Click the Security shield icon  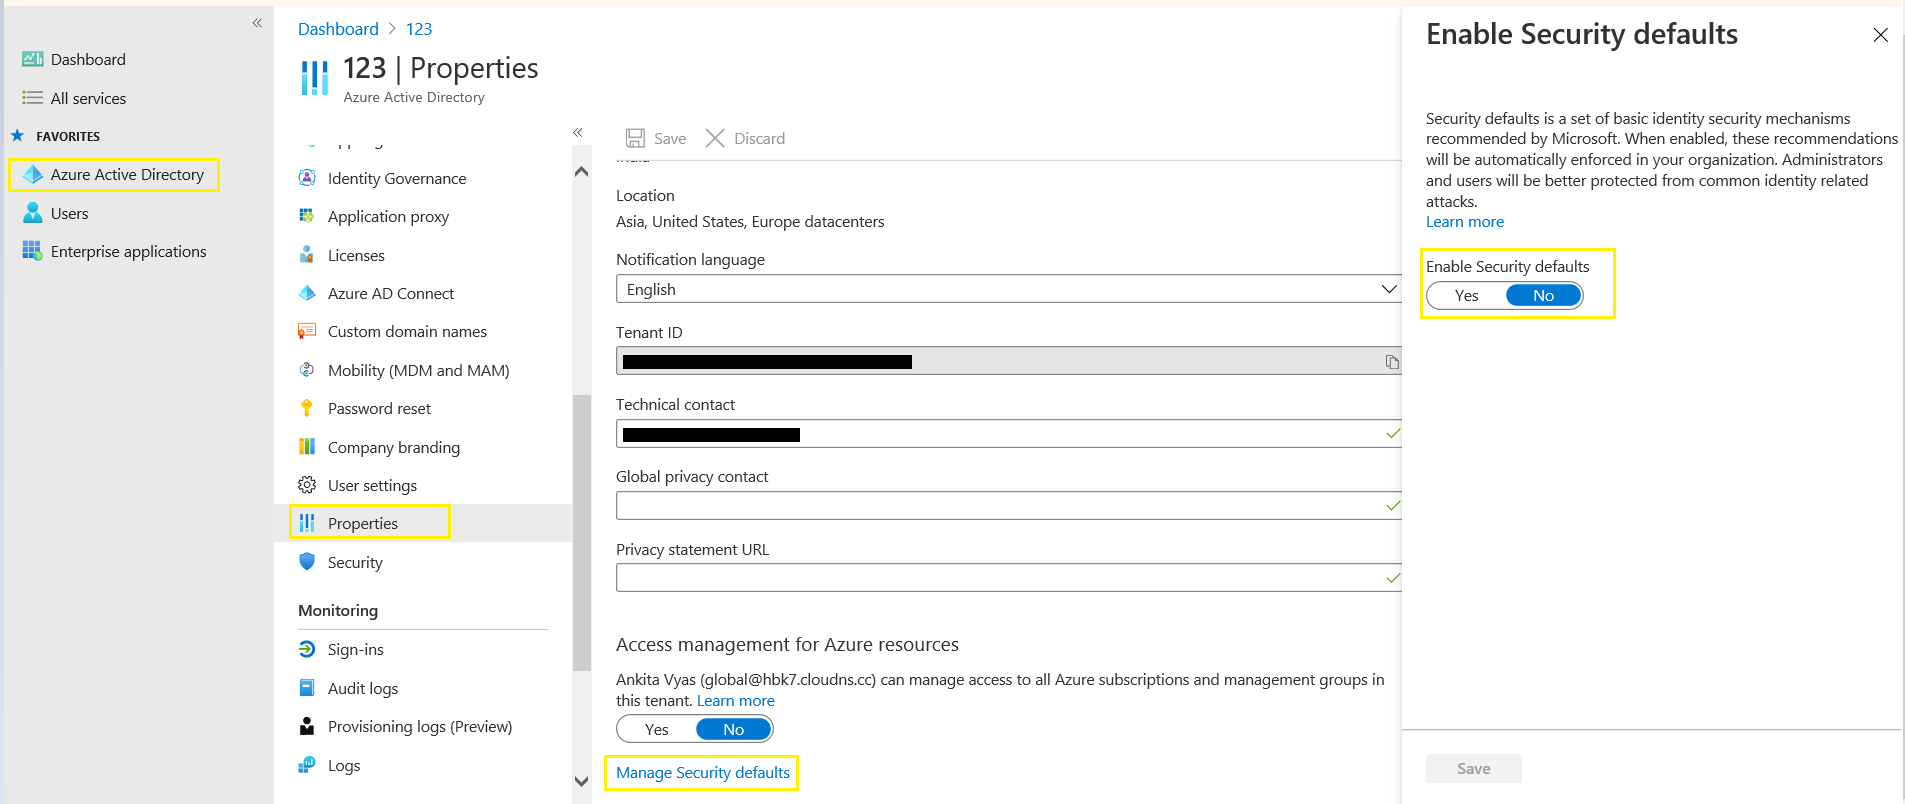coord(307,562)
